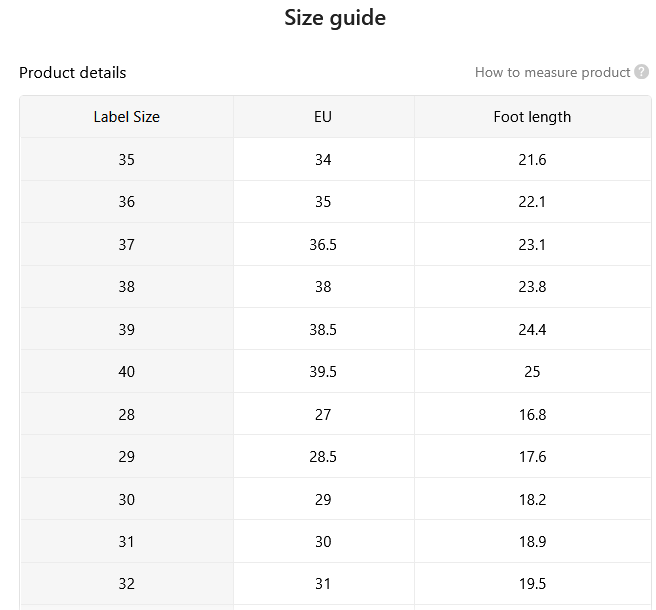Select the Label Size column header
Viewport: 656px width, 610px height.
[x=127, y=117]
